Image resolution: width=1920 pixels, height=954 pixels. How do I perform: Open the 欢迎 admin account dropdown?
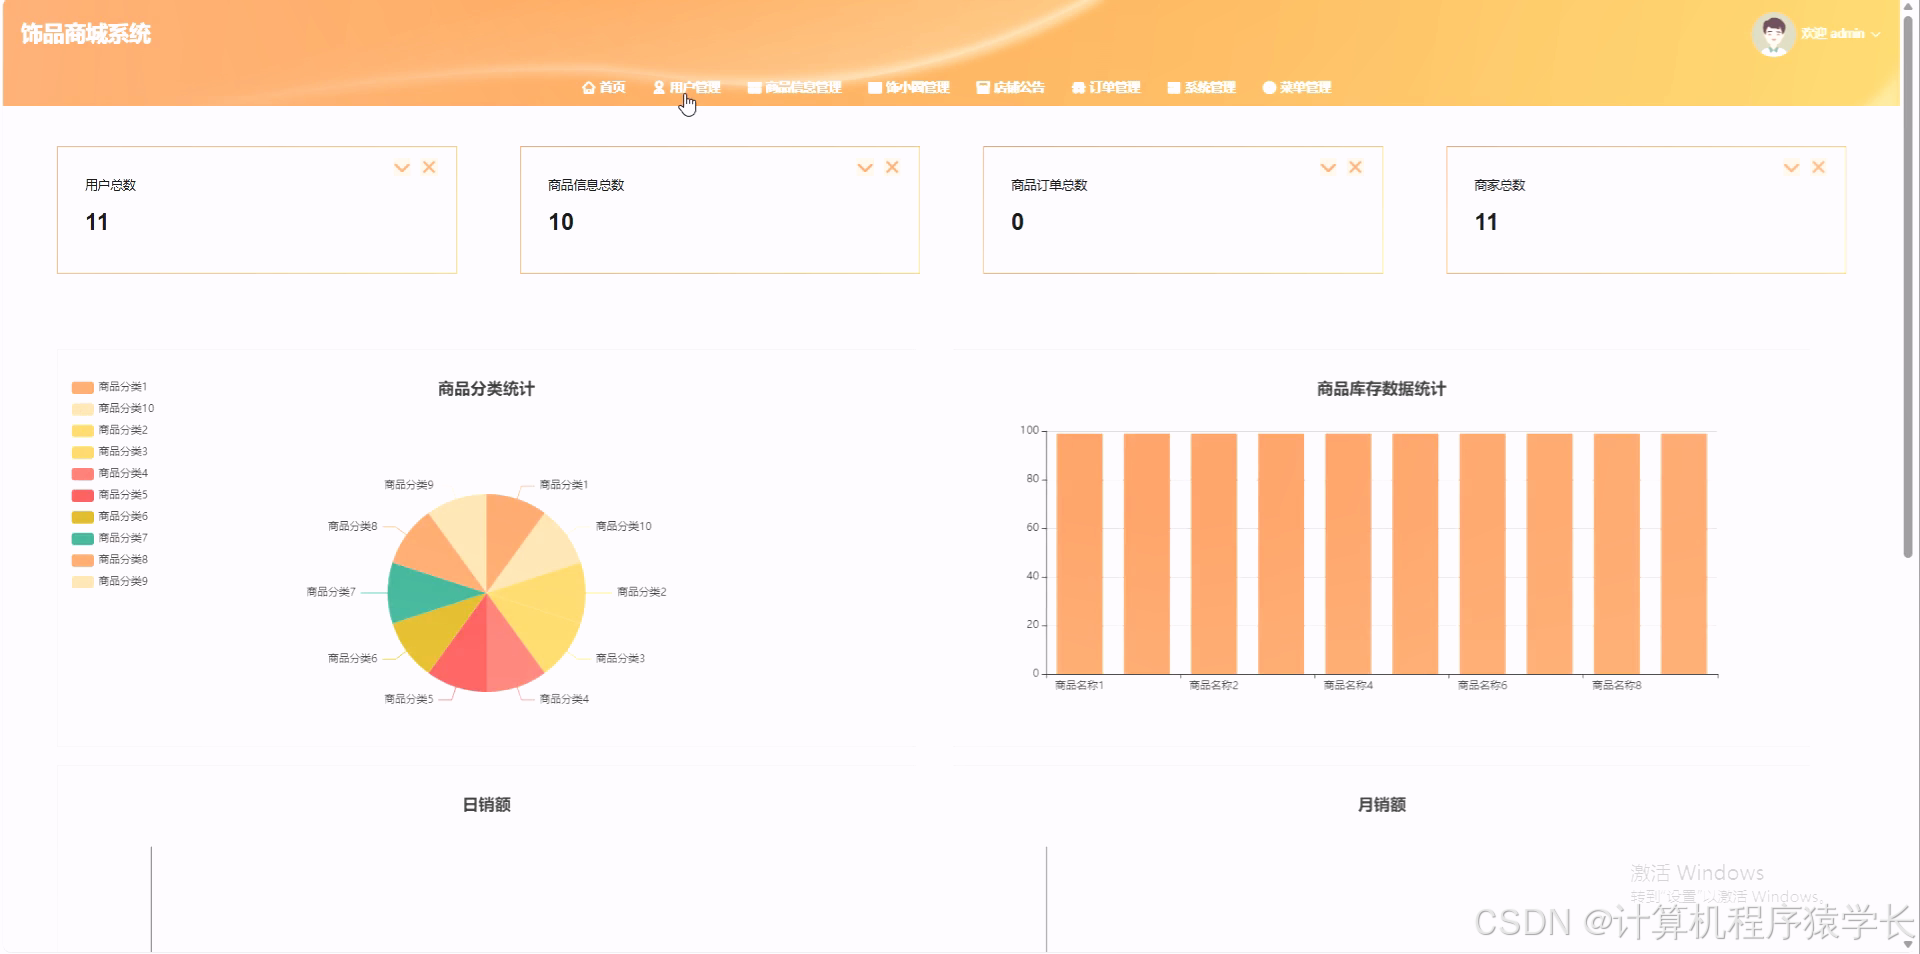point(1840,34)
